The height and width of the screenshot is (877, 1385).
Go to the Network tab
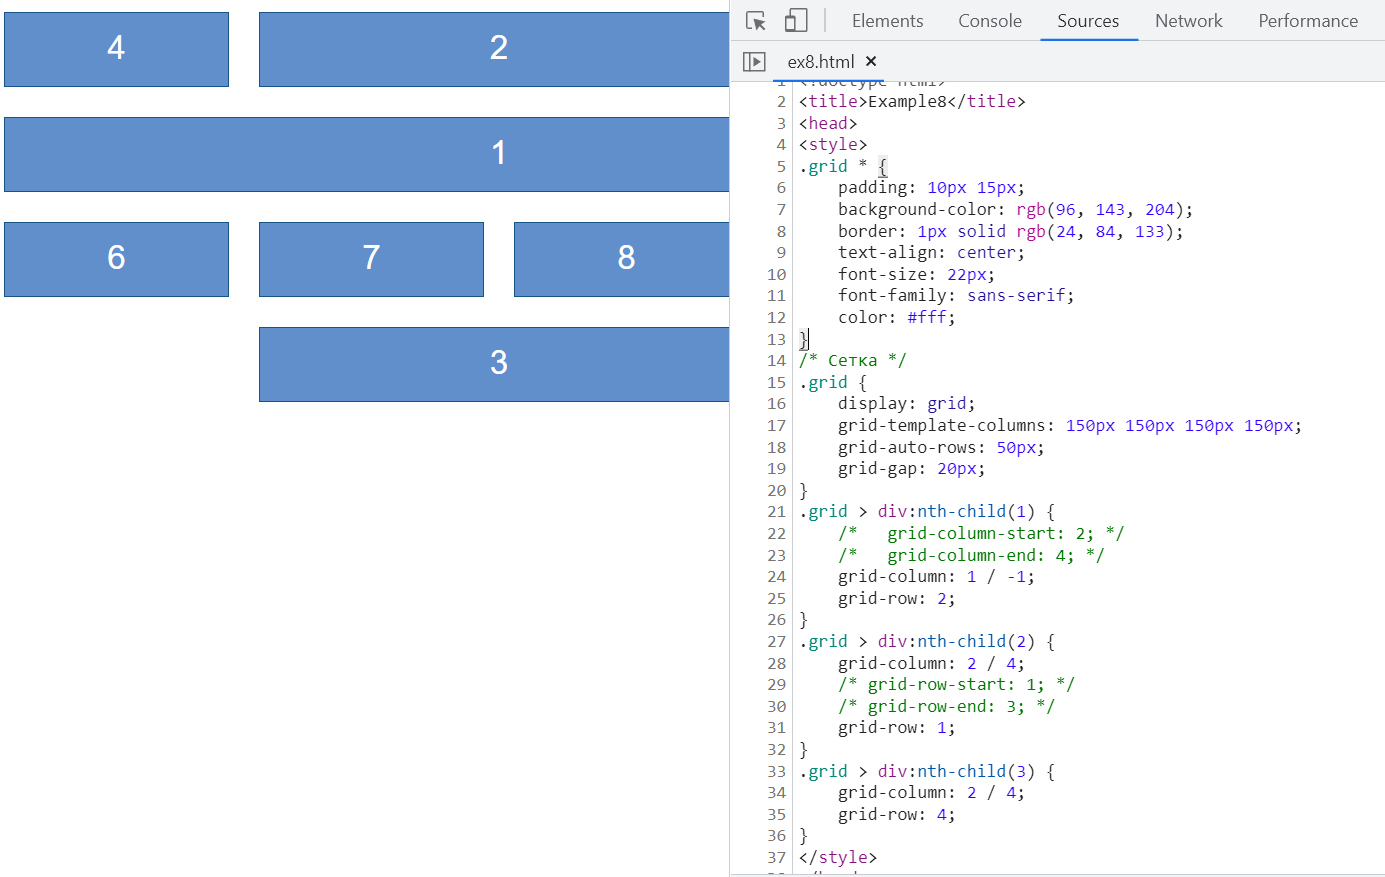[x=1188, y=21]
